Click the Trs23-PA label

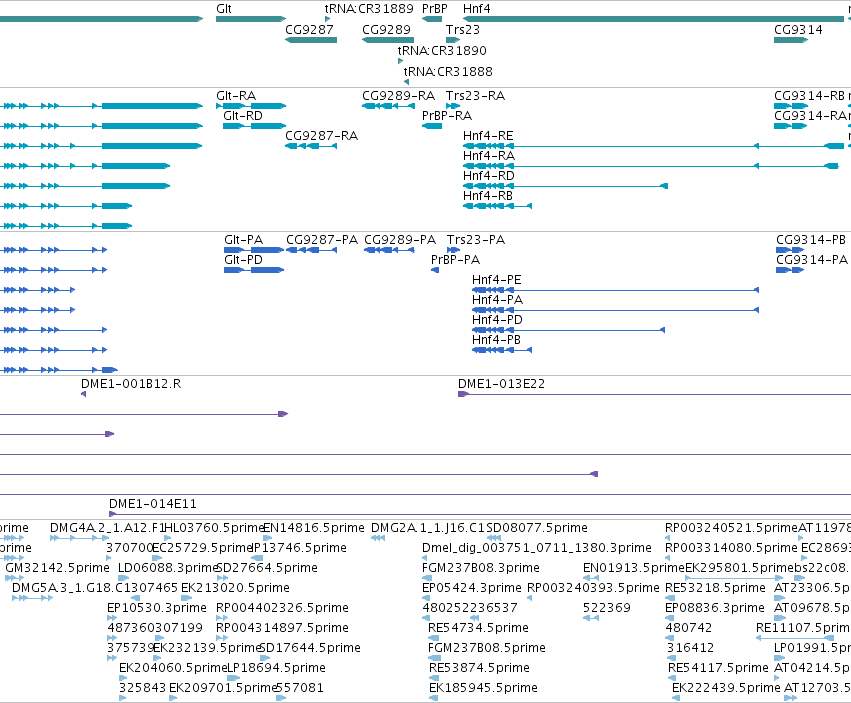pos(476,240)
